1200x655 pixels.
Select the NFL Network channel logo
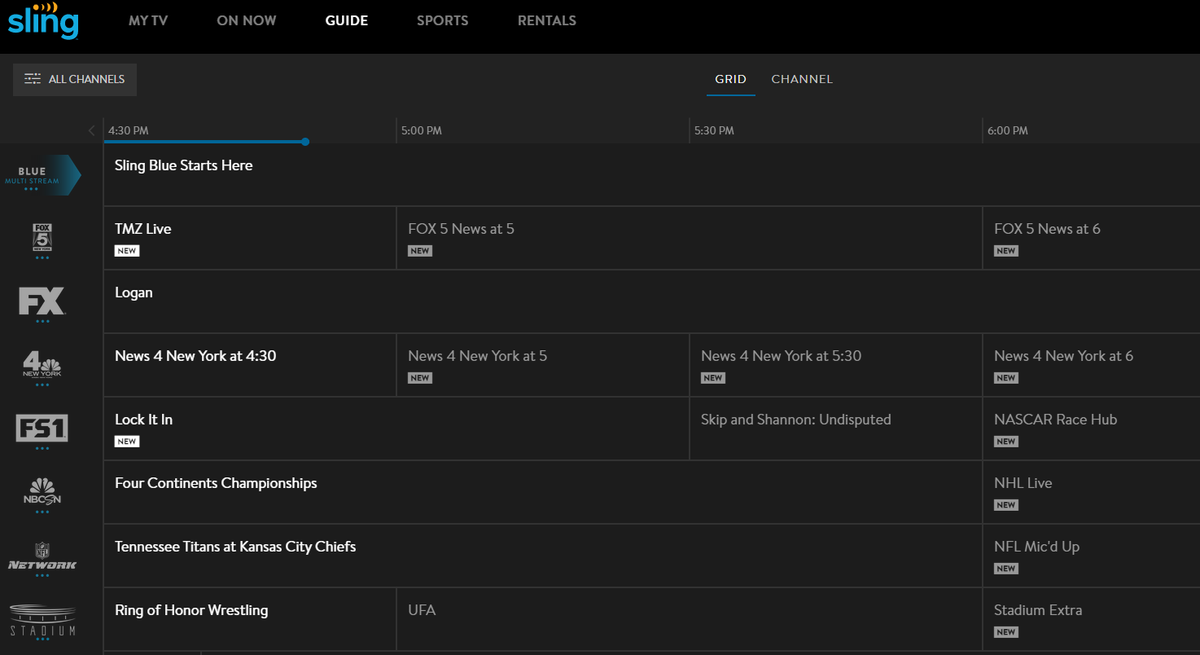[42, 556]
